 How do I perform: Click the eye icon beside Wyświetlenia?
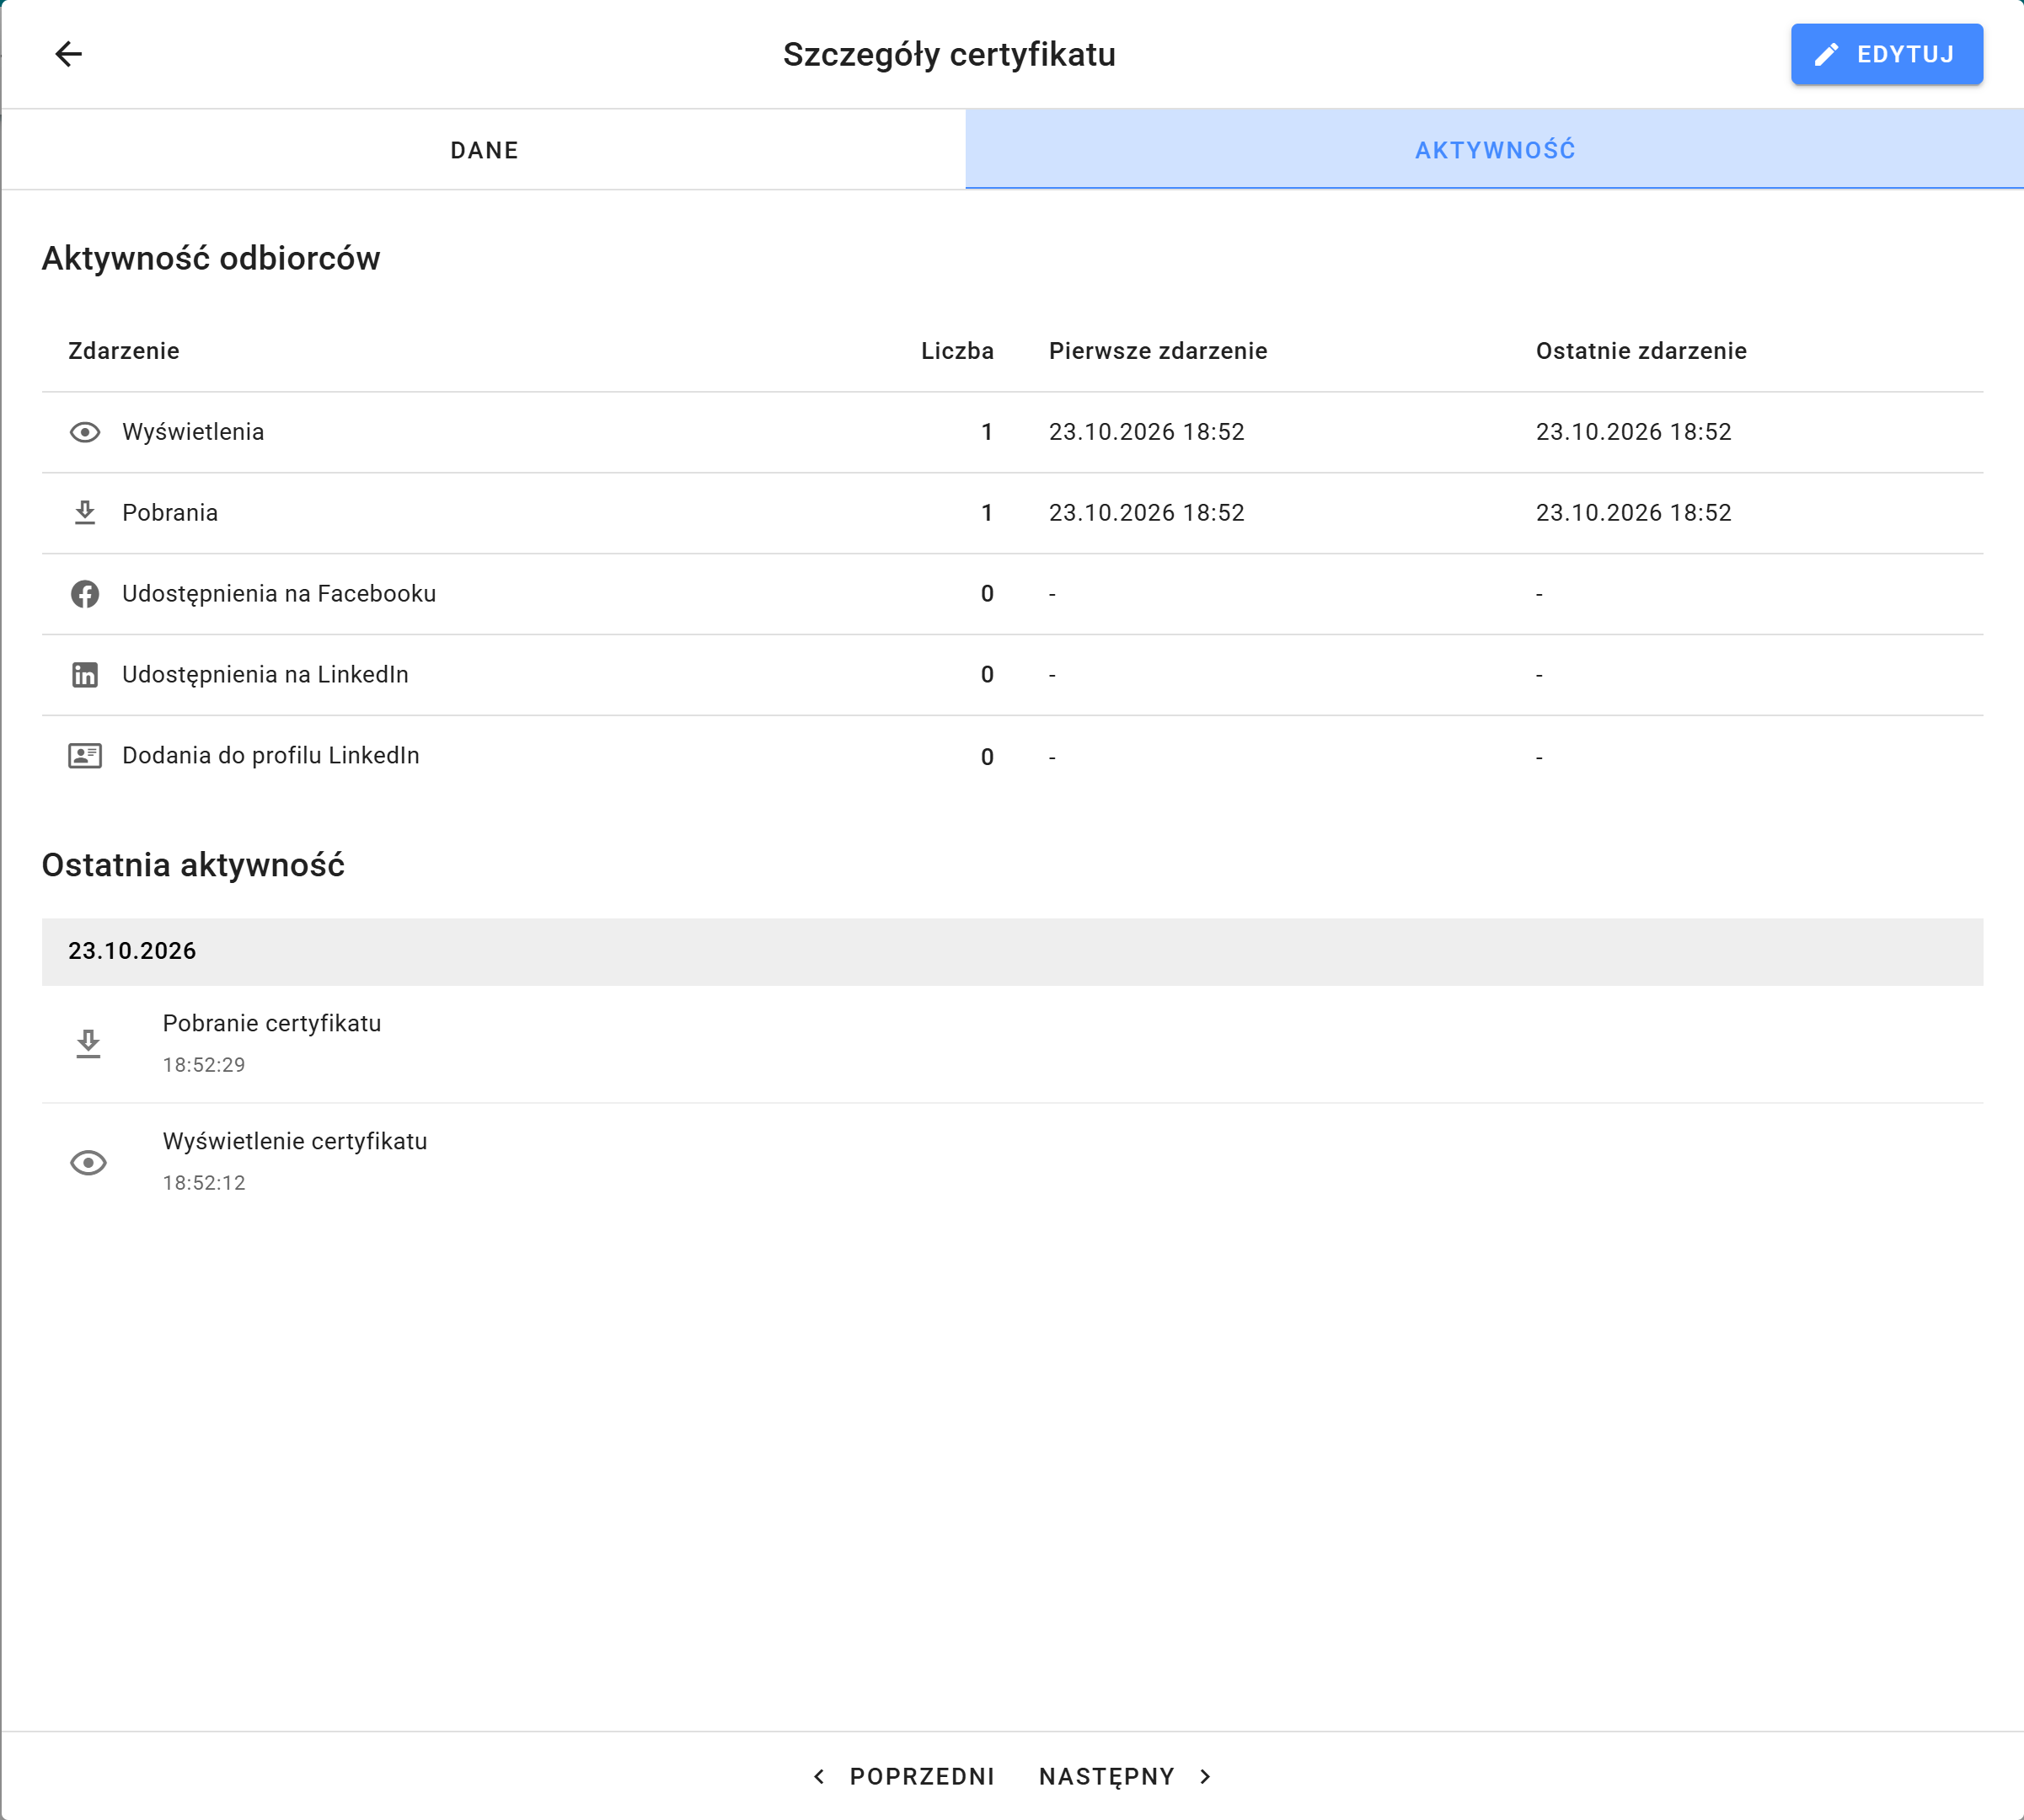click(85, 432)
